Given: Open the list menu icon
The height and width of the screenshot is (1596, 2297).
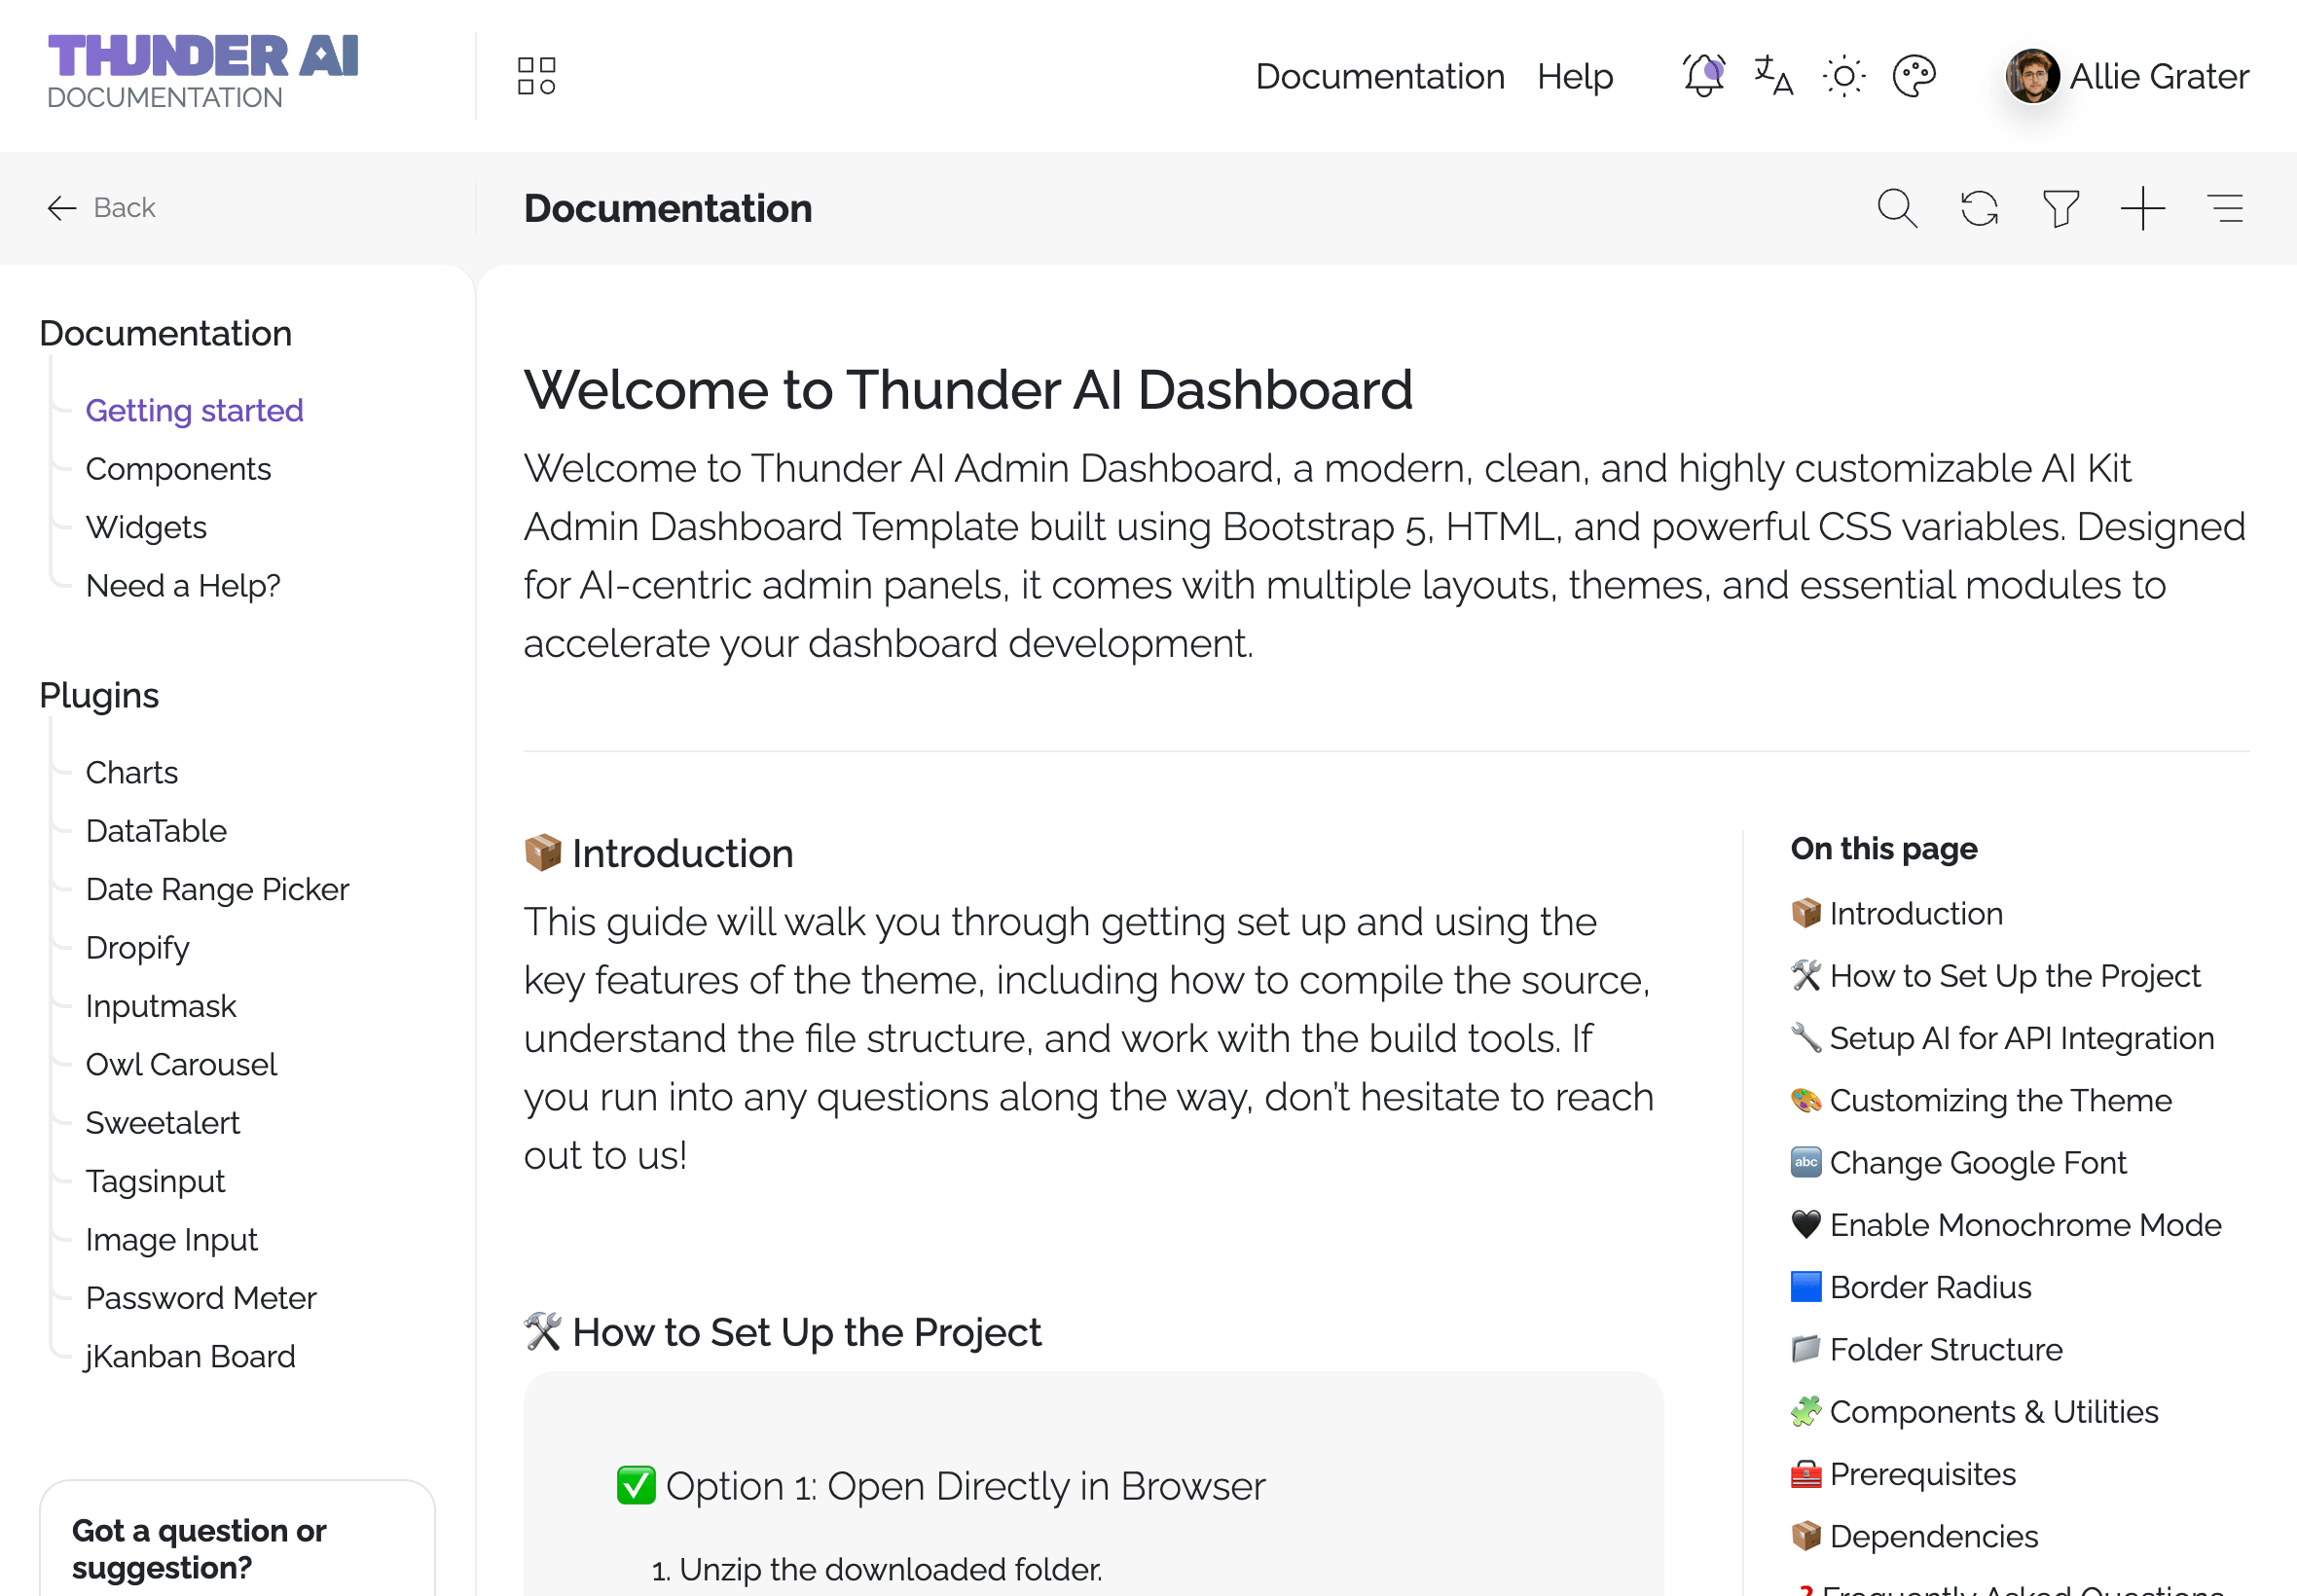Looking at the screenshot, I should (2225, 208).
